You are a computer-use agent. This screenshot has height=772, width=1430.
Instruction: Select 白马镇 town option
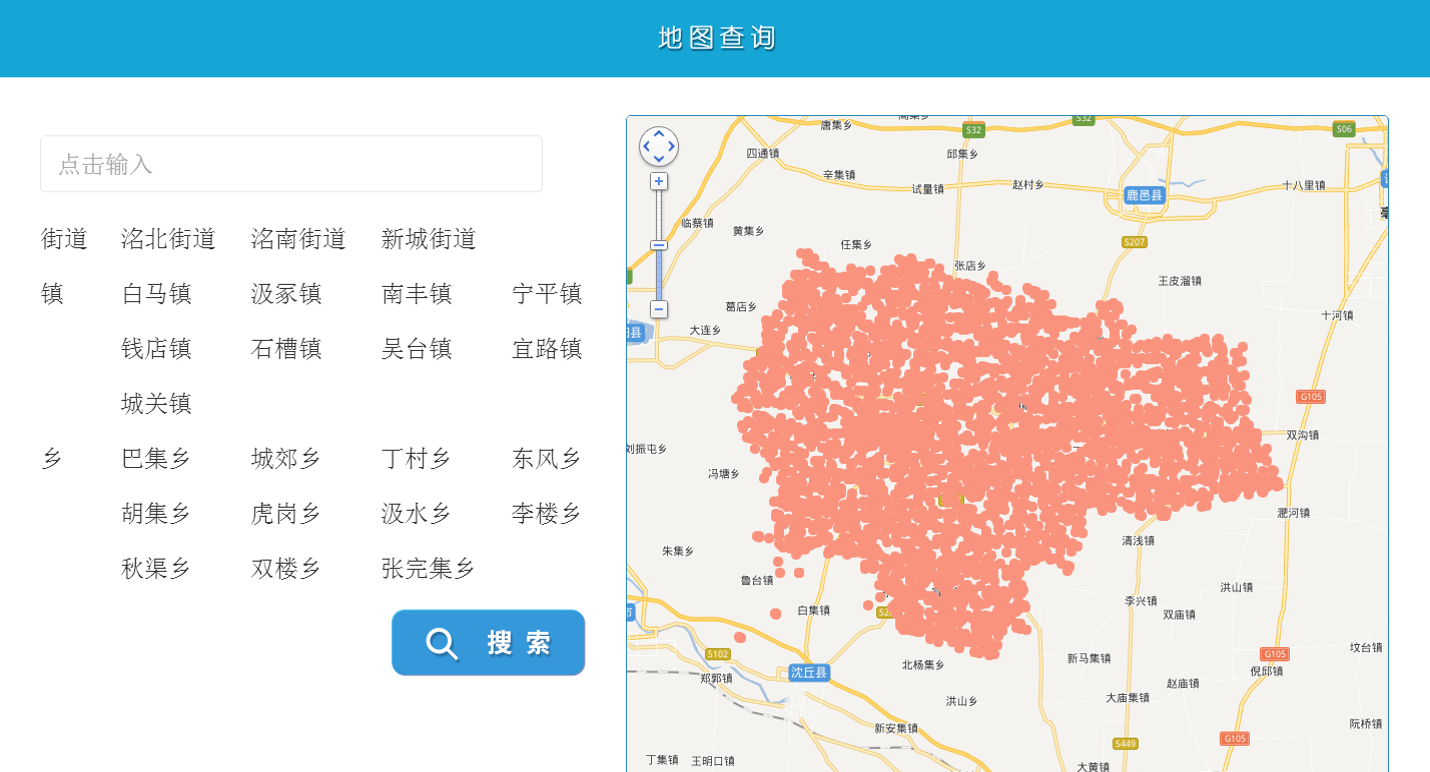tap(156, 294)
